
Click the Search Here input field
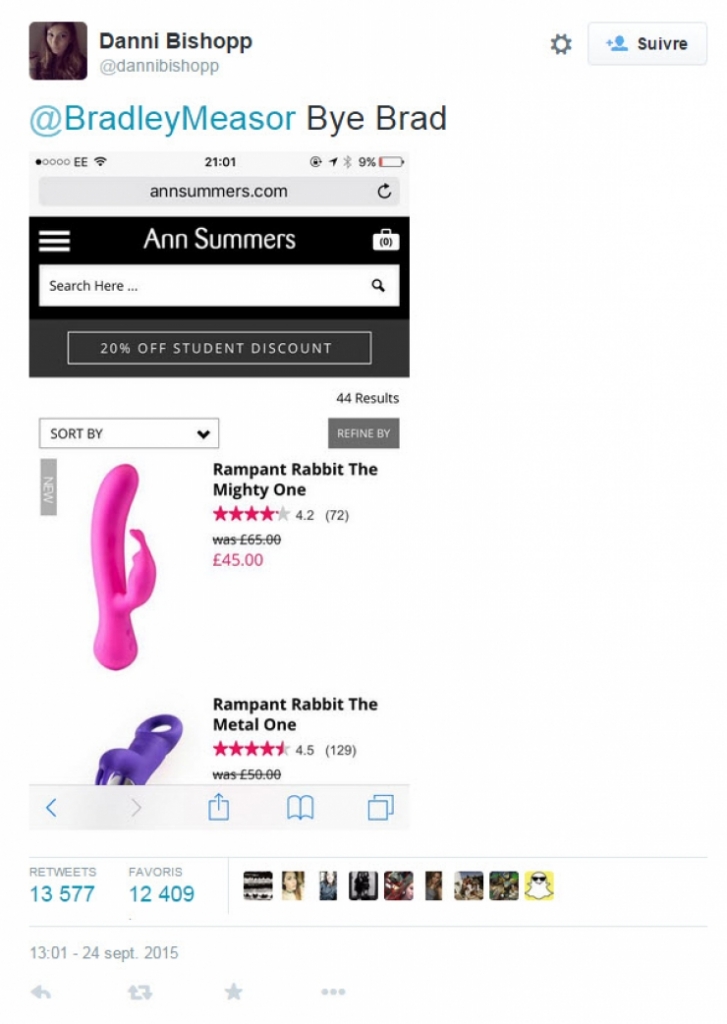(219, 285)
